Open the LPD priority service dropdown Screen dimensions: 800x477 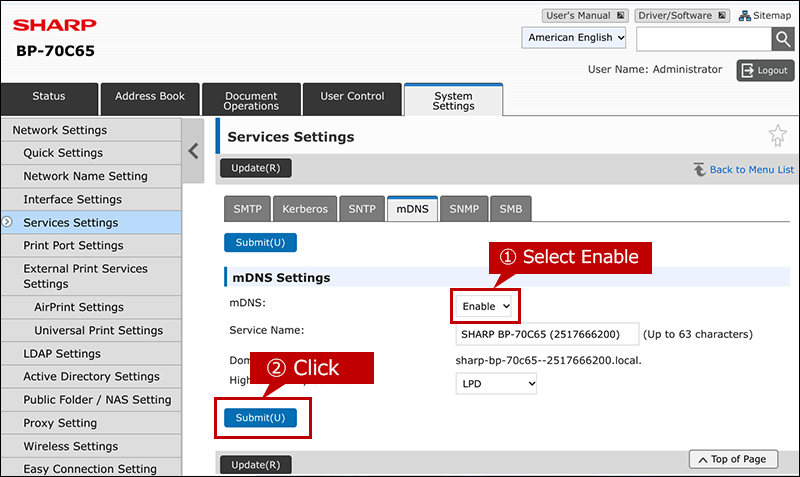(496, 384)
